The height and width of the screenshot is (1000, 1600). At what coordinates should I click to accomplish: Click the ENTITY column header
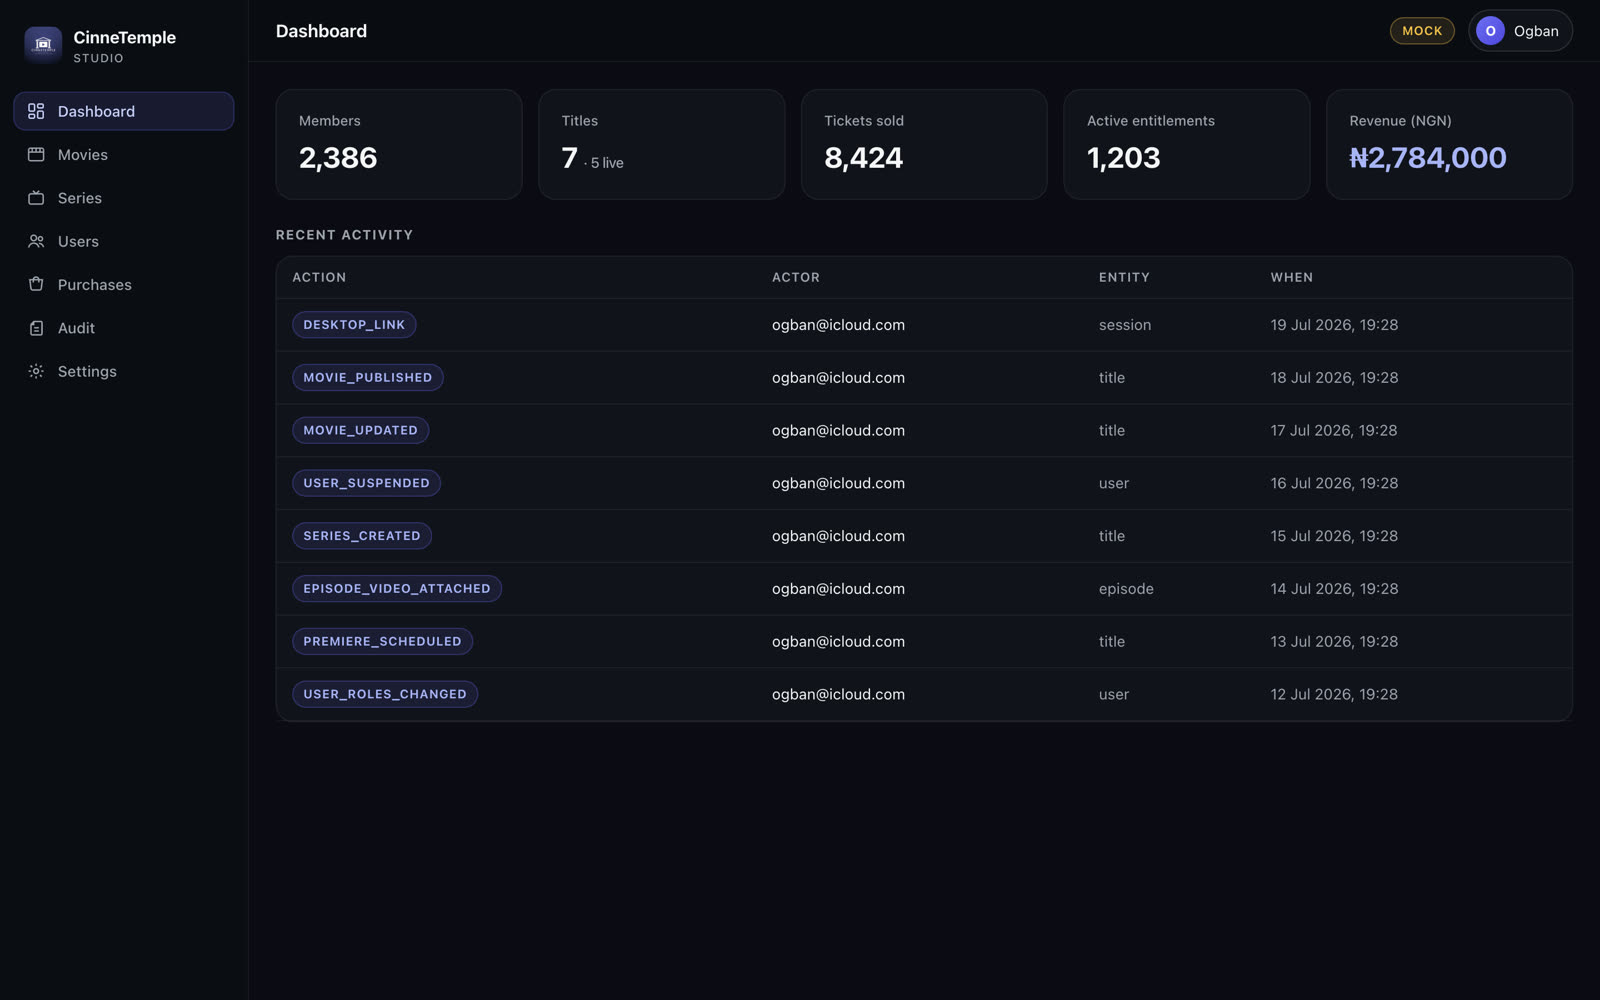[x=1124, y=277]
